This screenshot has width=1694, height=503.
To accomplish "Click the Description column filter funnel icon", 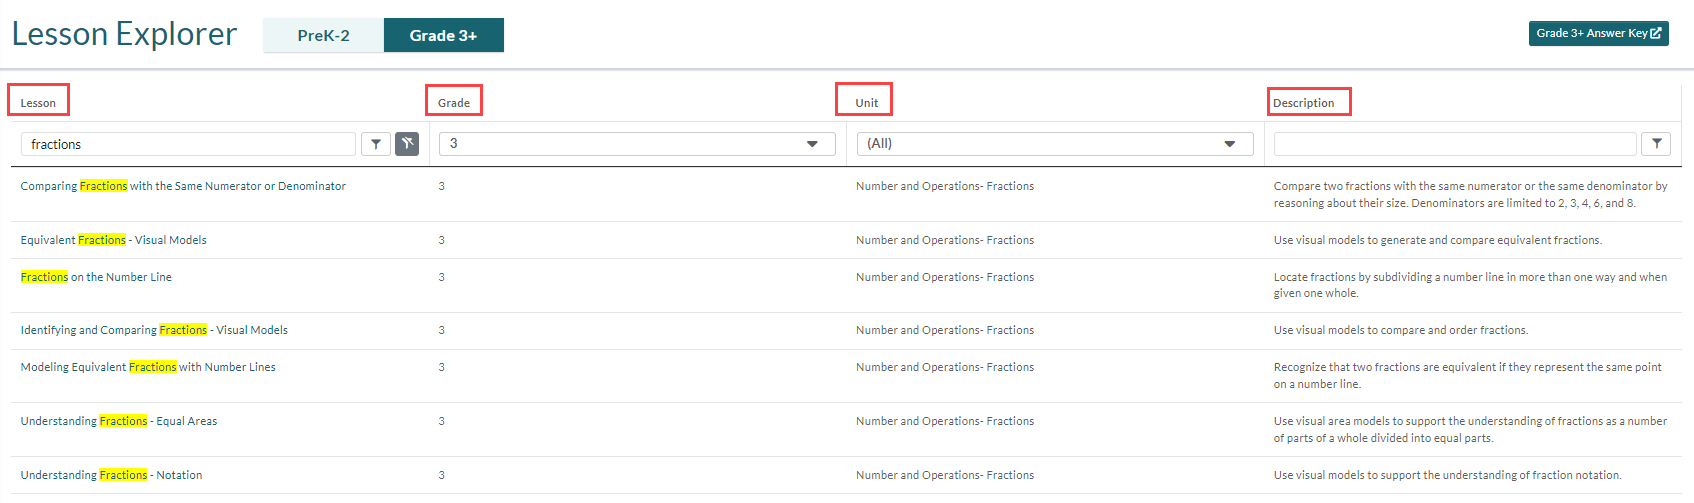I will tap(1656, 144).
